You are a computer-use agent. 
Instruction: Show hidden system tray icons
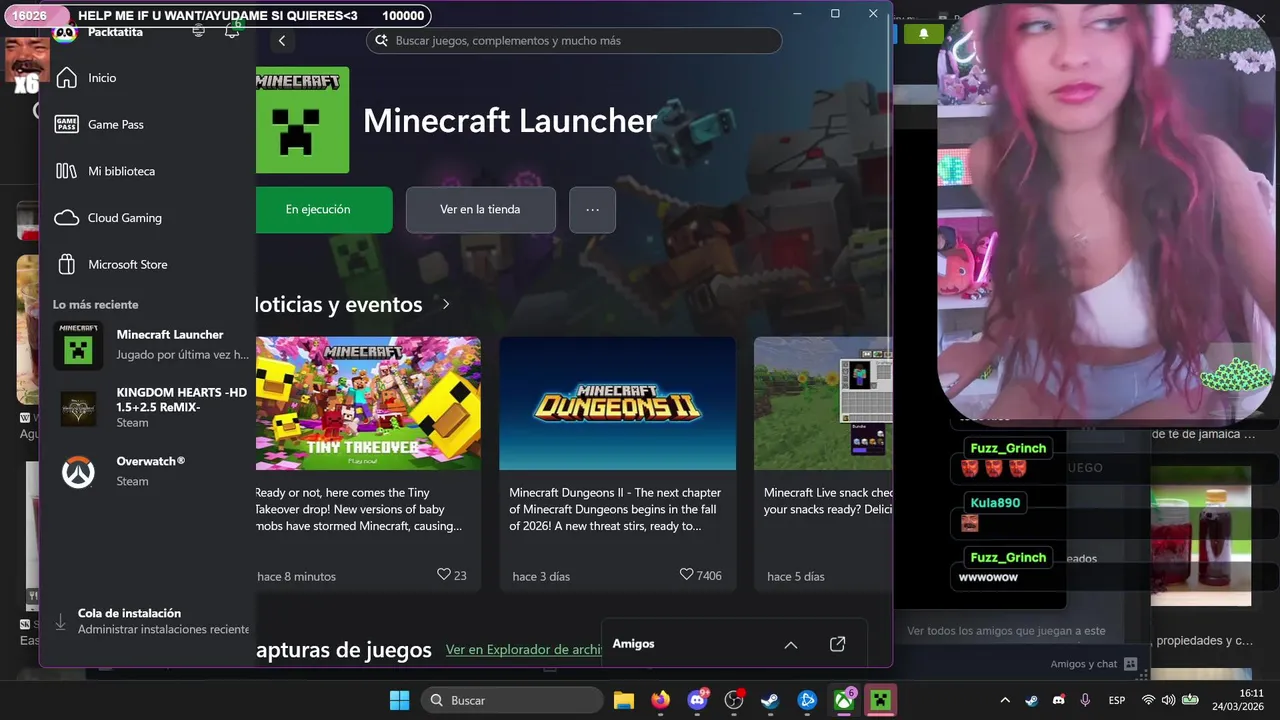[x=1005, y=700]
